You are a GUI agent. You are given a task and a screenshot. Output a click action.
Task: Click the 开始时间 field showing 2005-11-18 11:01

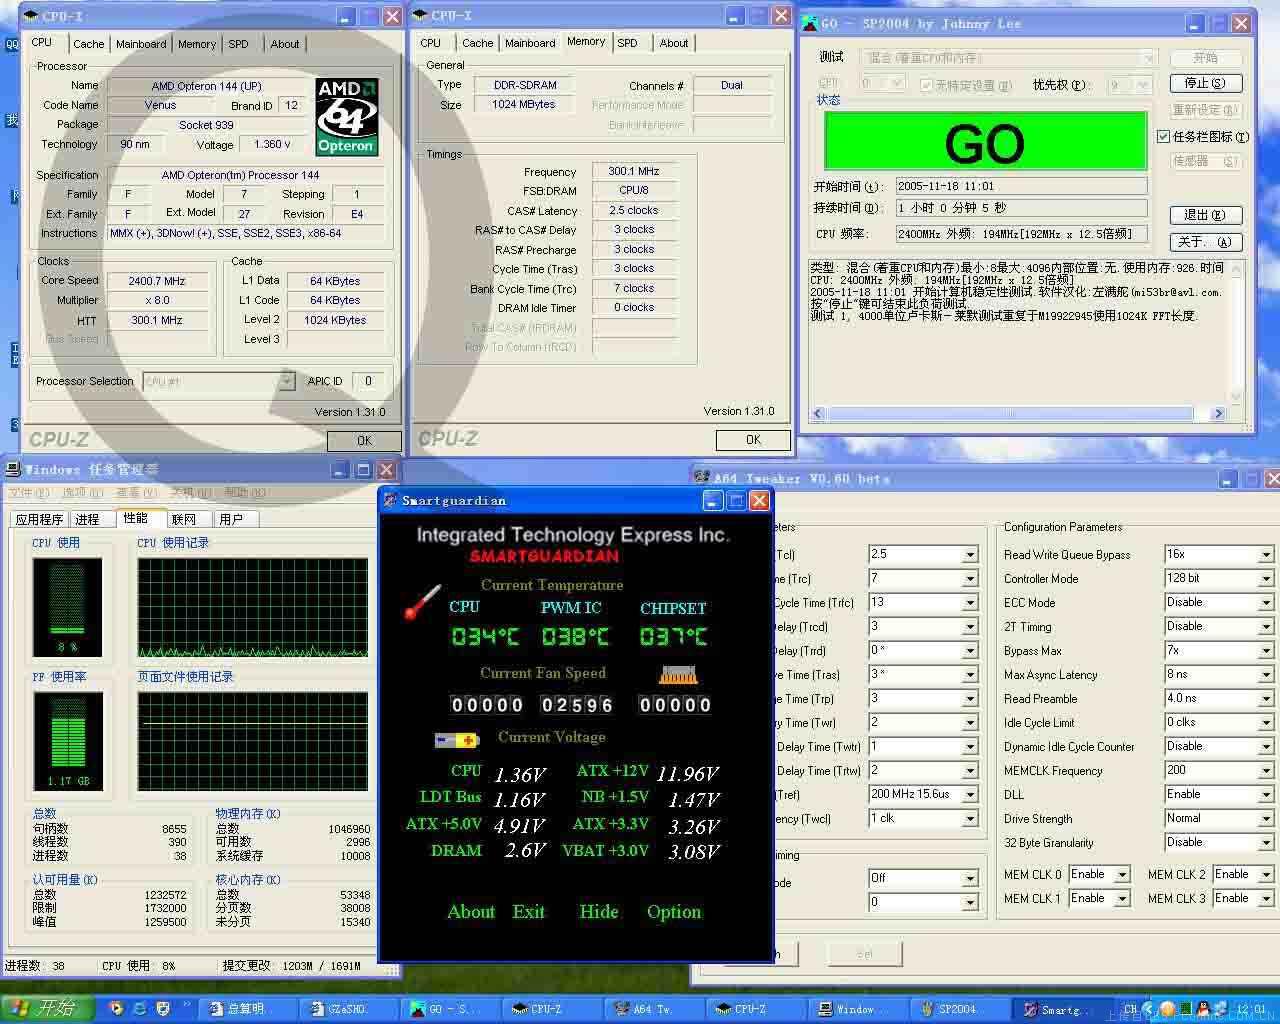coord(1021,186)
